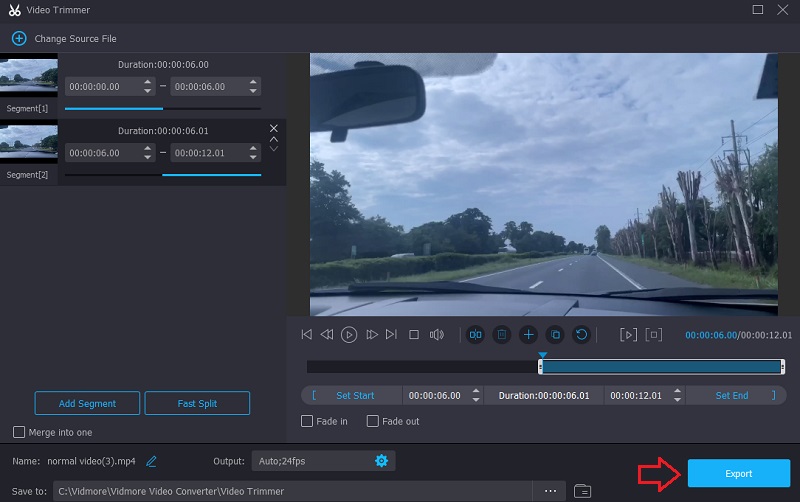The height and width of the screenshot is (502, 800).
Task: Click the split segment icon
Action: coord(475,335)
